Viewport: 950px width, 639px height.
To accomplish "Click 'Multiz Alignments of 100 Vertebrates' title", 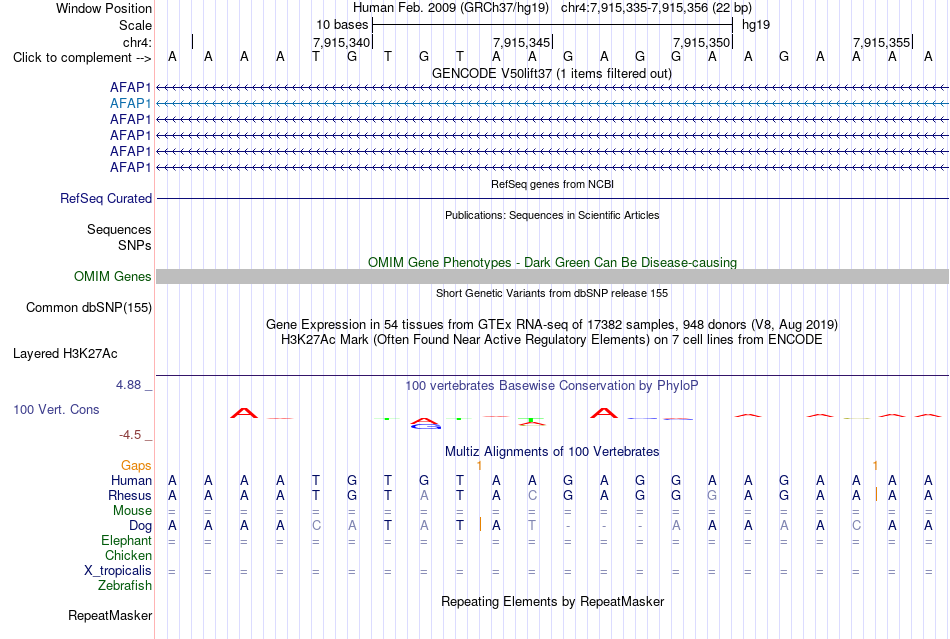I will click(552, 452).
